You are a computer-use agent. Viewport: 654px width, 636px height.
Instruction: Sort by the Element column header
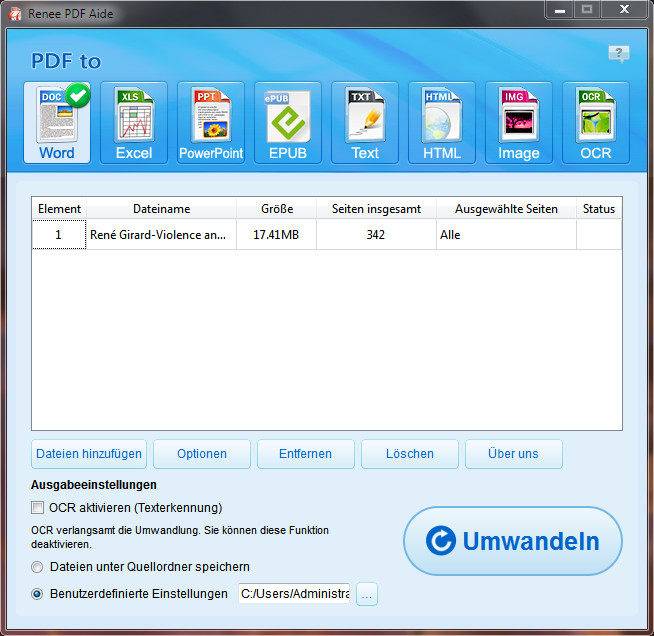point(59,209)
